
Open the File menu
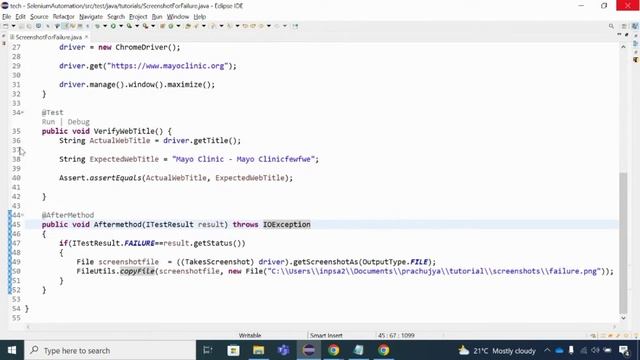click(x=6, y=17)
